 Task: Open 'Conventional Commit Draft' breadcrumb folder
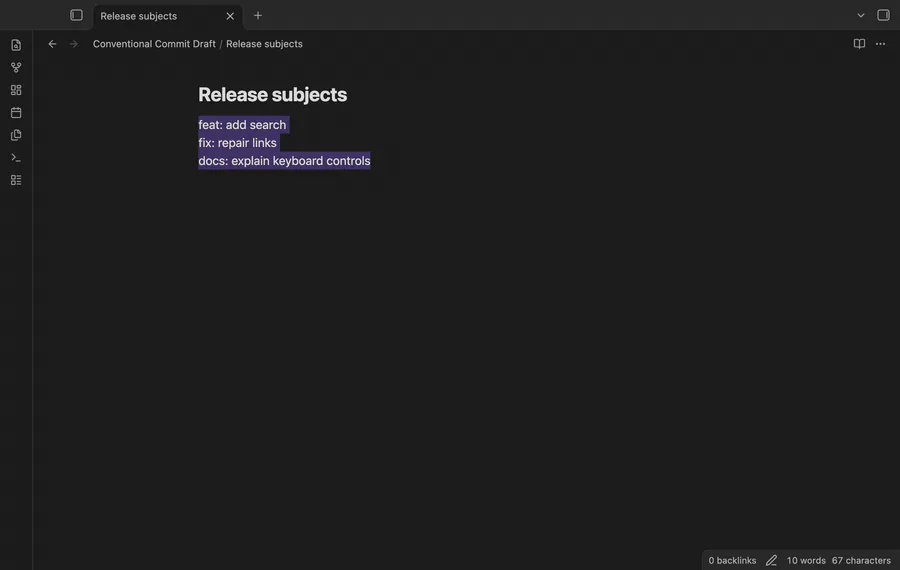(x=154, y=44)
